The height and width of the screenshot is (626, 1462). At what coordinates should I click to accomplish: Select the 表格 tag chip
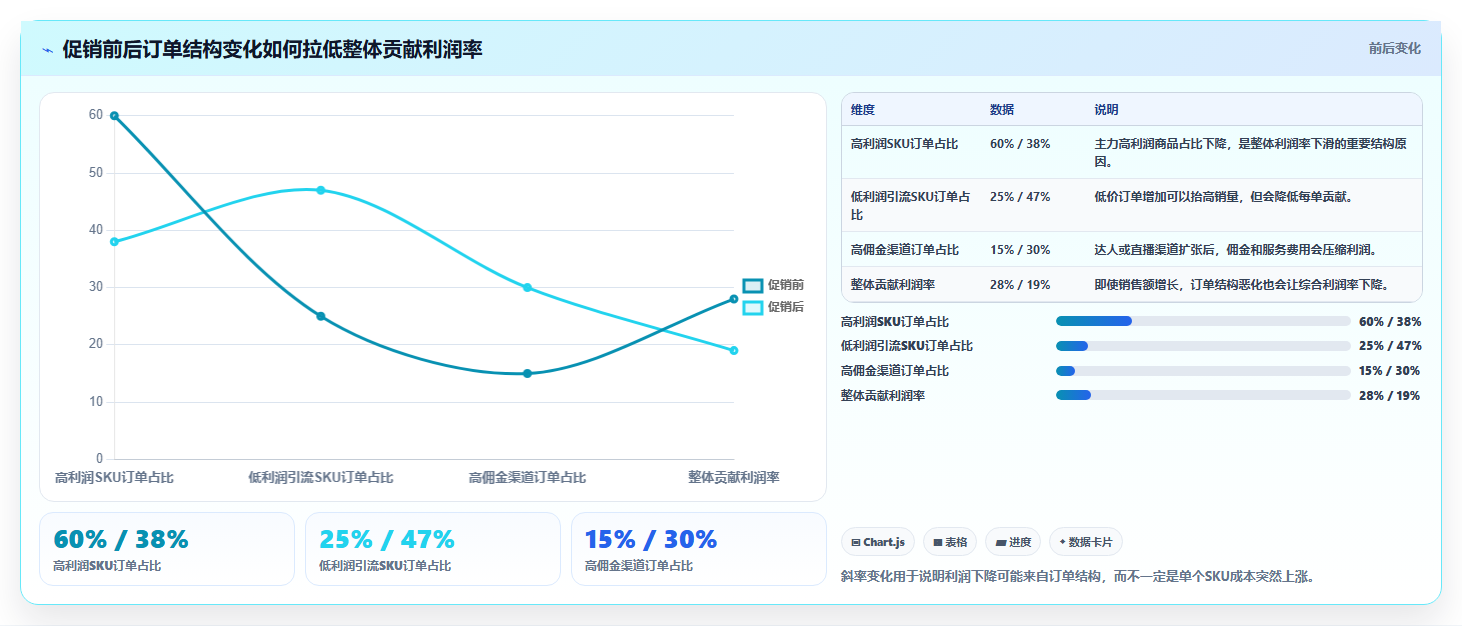pos(950,542)
